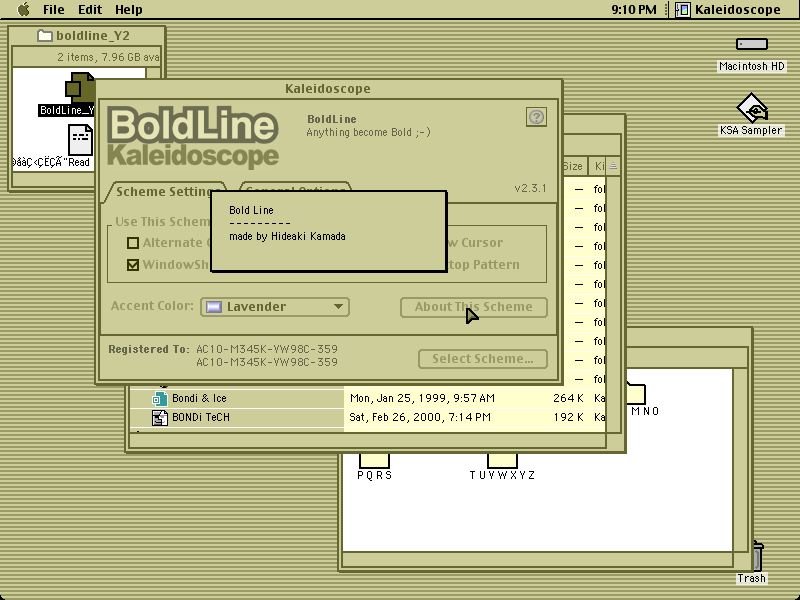Screen dimensions: 800x600
Task: Click the Kind column header
Action: point(598,166)
